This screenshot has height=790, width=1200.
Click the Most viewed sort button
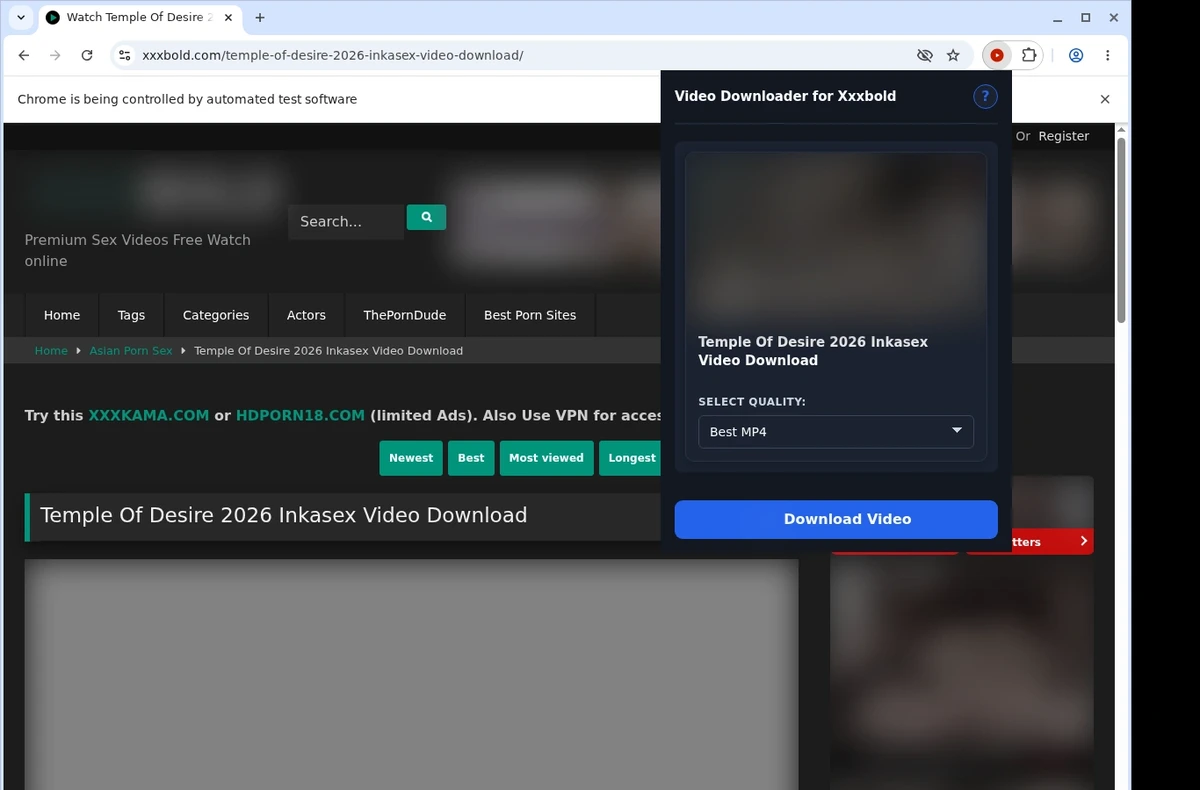coord(546,458)
